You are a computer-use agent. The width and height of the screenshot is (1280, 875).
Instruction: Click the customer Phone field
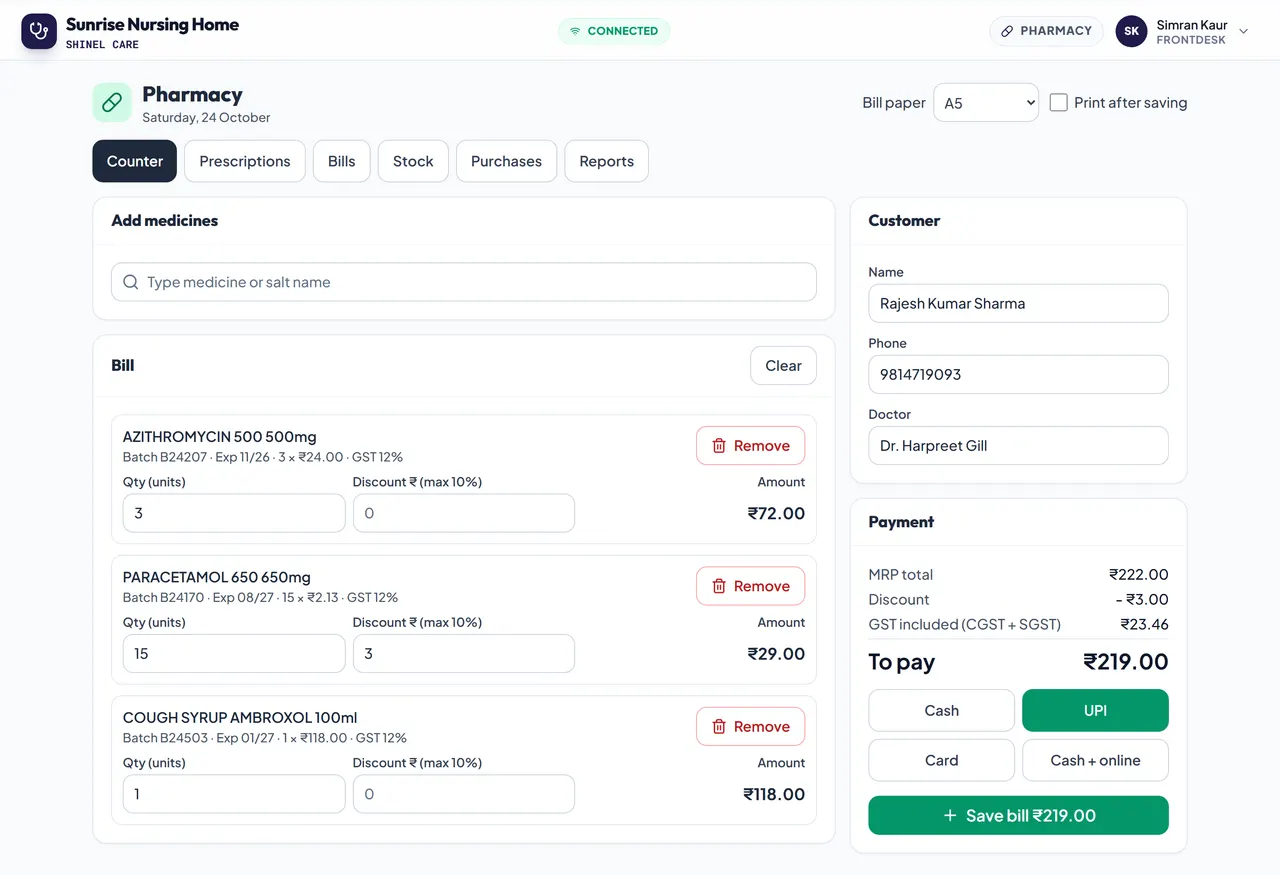point(1018,374)
